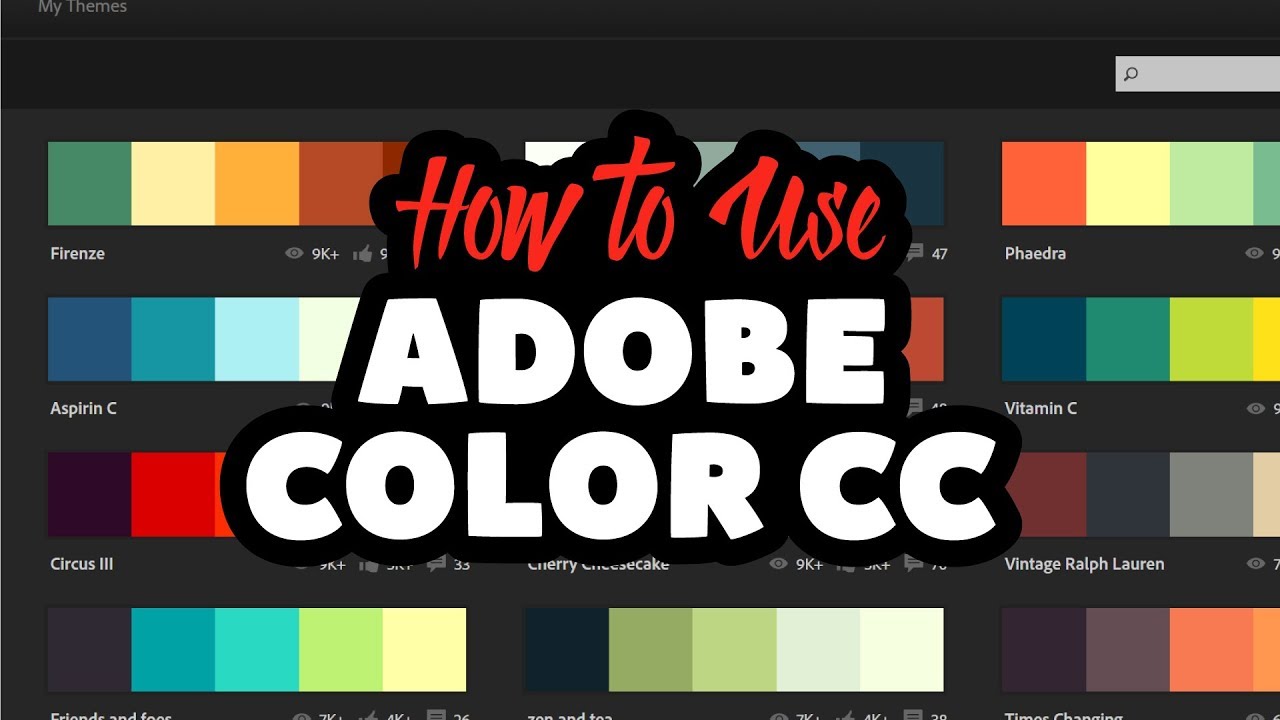Image resolution: width=1280 pixels, height=720 pixels.
Task: Focus the theme search field
Action: (1198, 74)
